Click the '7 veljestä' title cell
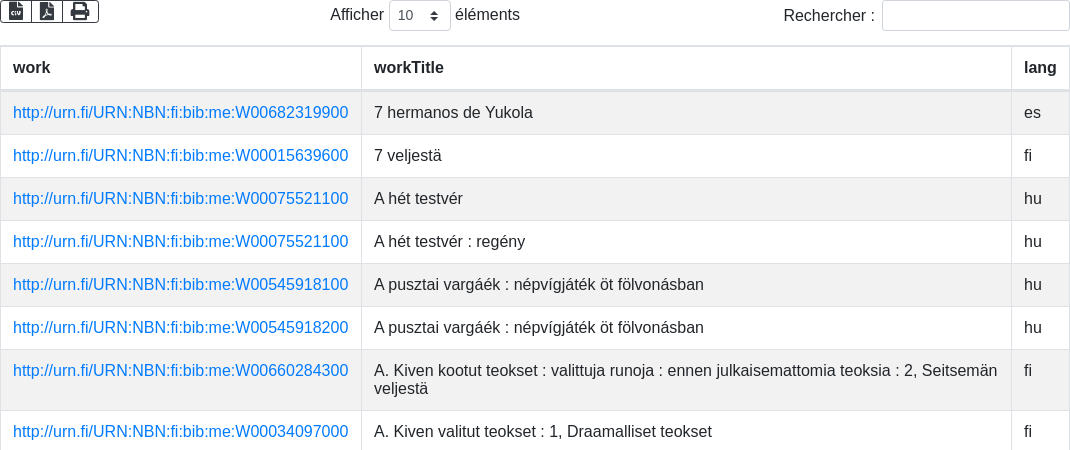The image size is (1070, 450). pos(408,156)
